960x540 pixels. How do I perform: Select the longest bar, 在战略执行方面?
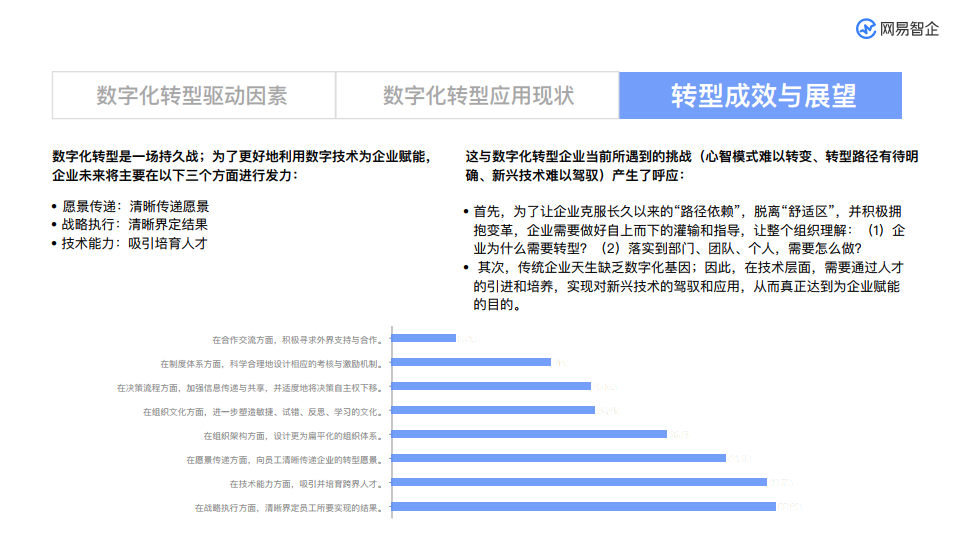583,506
